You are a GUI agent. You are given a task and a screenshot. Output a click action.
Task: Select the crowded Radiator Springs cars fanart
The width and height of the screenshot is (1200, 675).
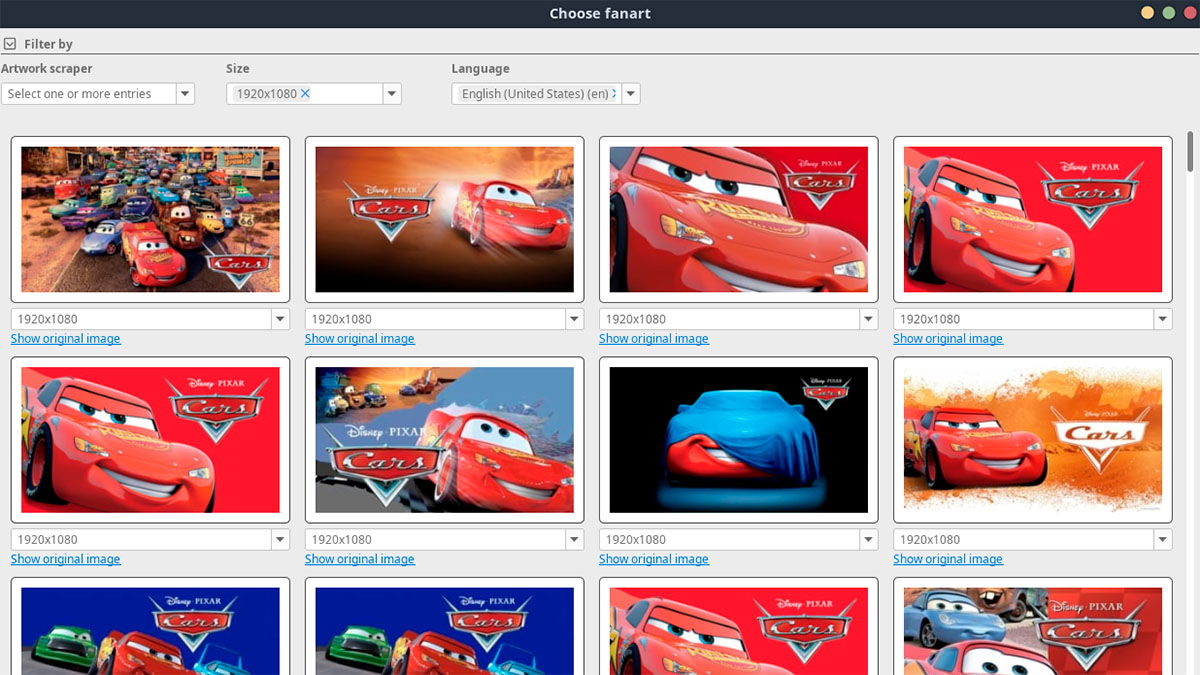pos(150,219)
